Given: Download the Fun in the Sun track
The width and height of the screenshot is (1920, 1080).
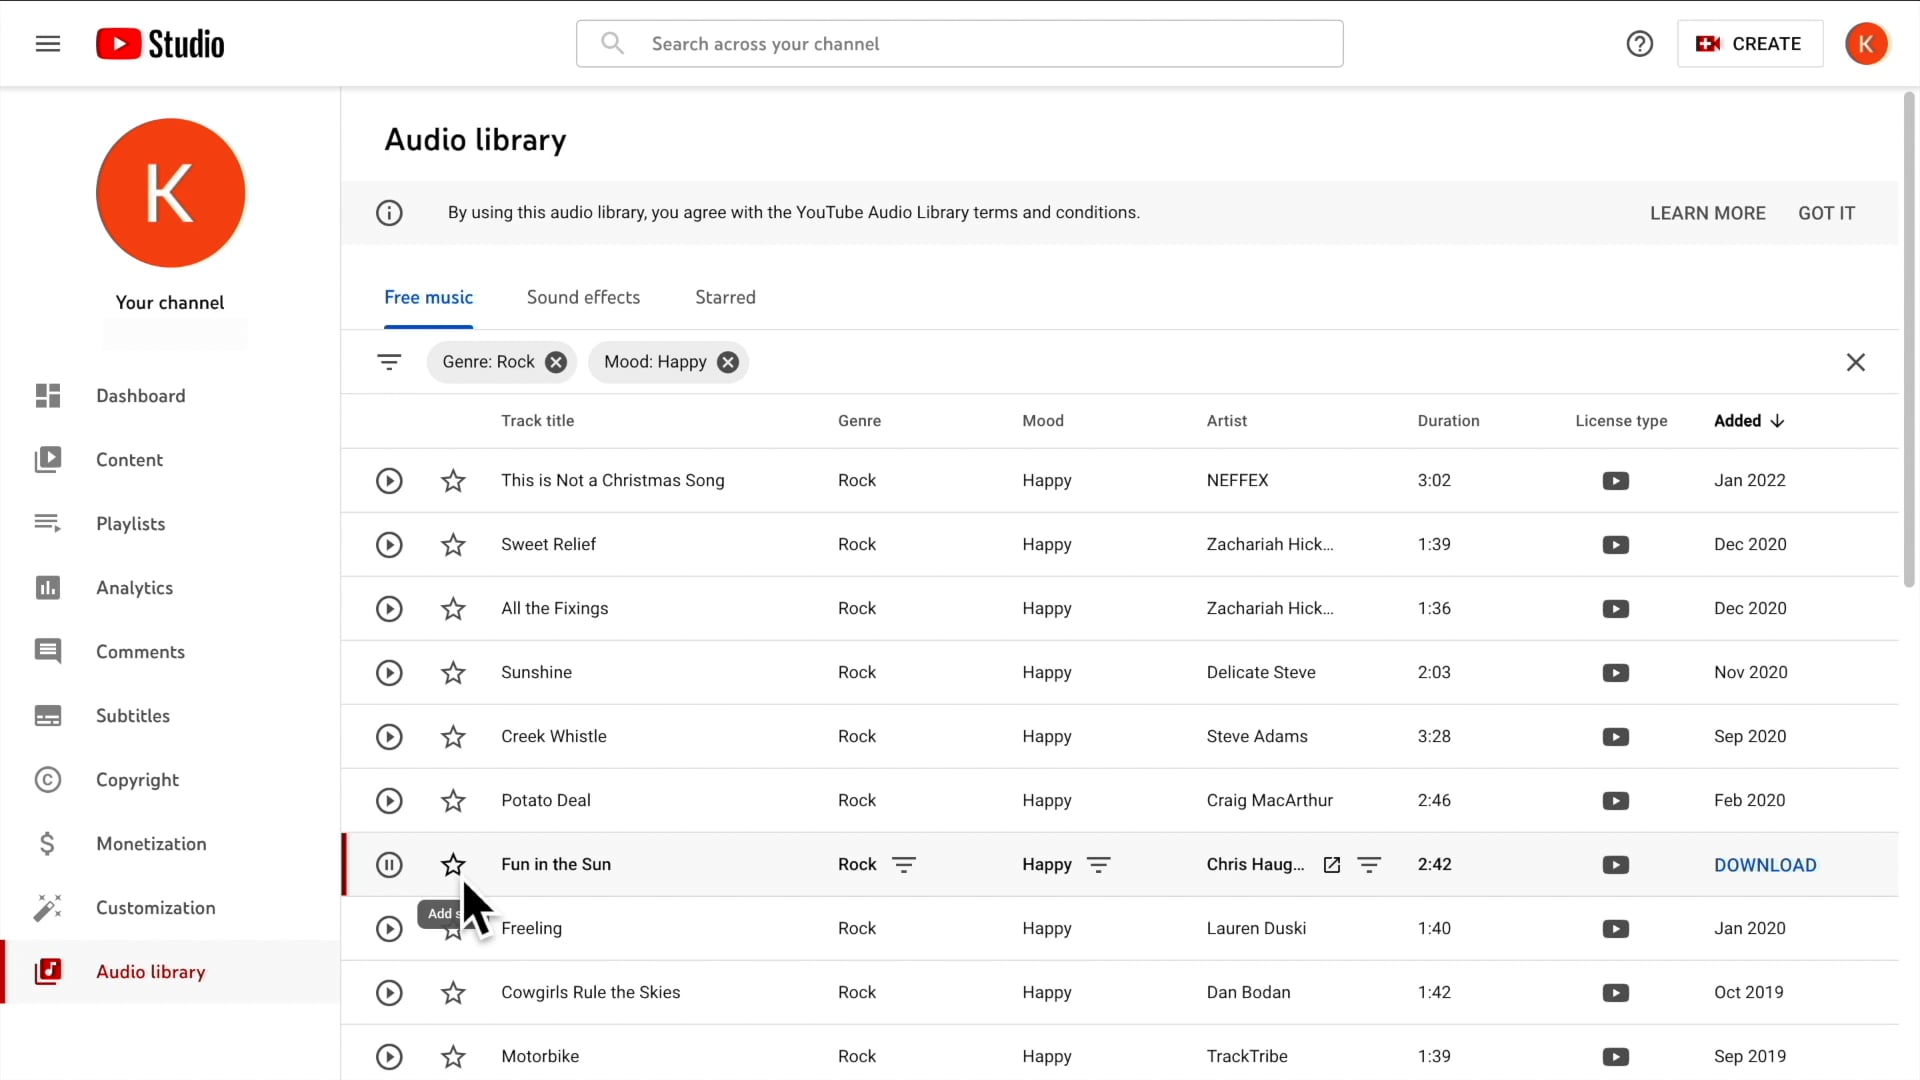Looking at the screenshot, I should 1765,865.
